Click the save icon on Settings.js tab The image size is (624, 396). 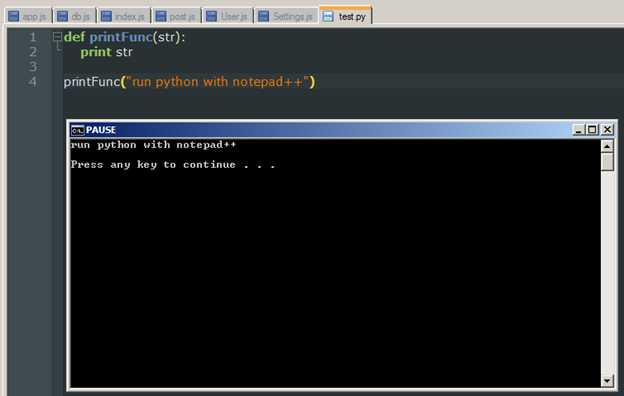point(263,16)
